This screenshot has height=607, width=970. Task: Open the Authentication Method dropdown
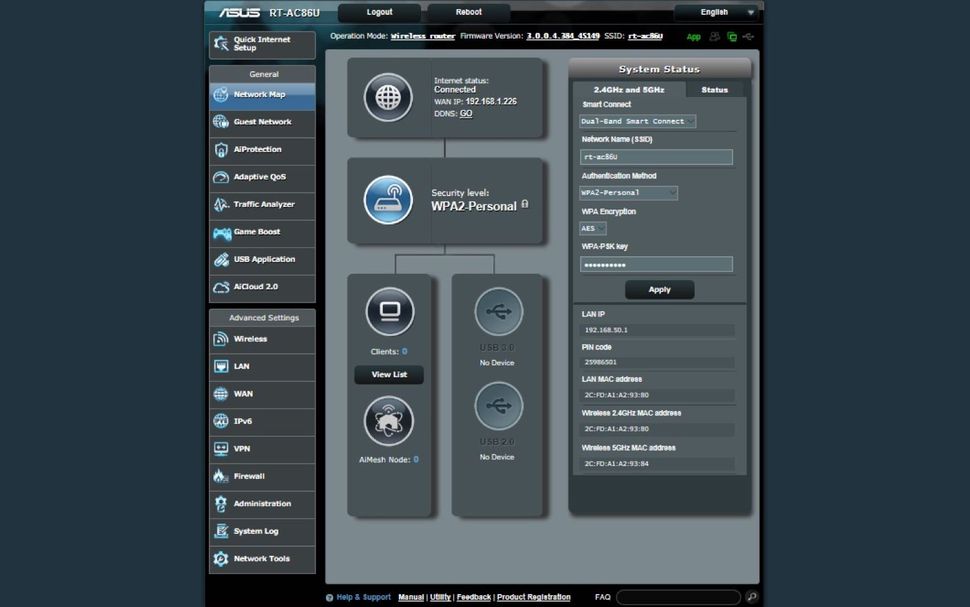click(629, 193)
